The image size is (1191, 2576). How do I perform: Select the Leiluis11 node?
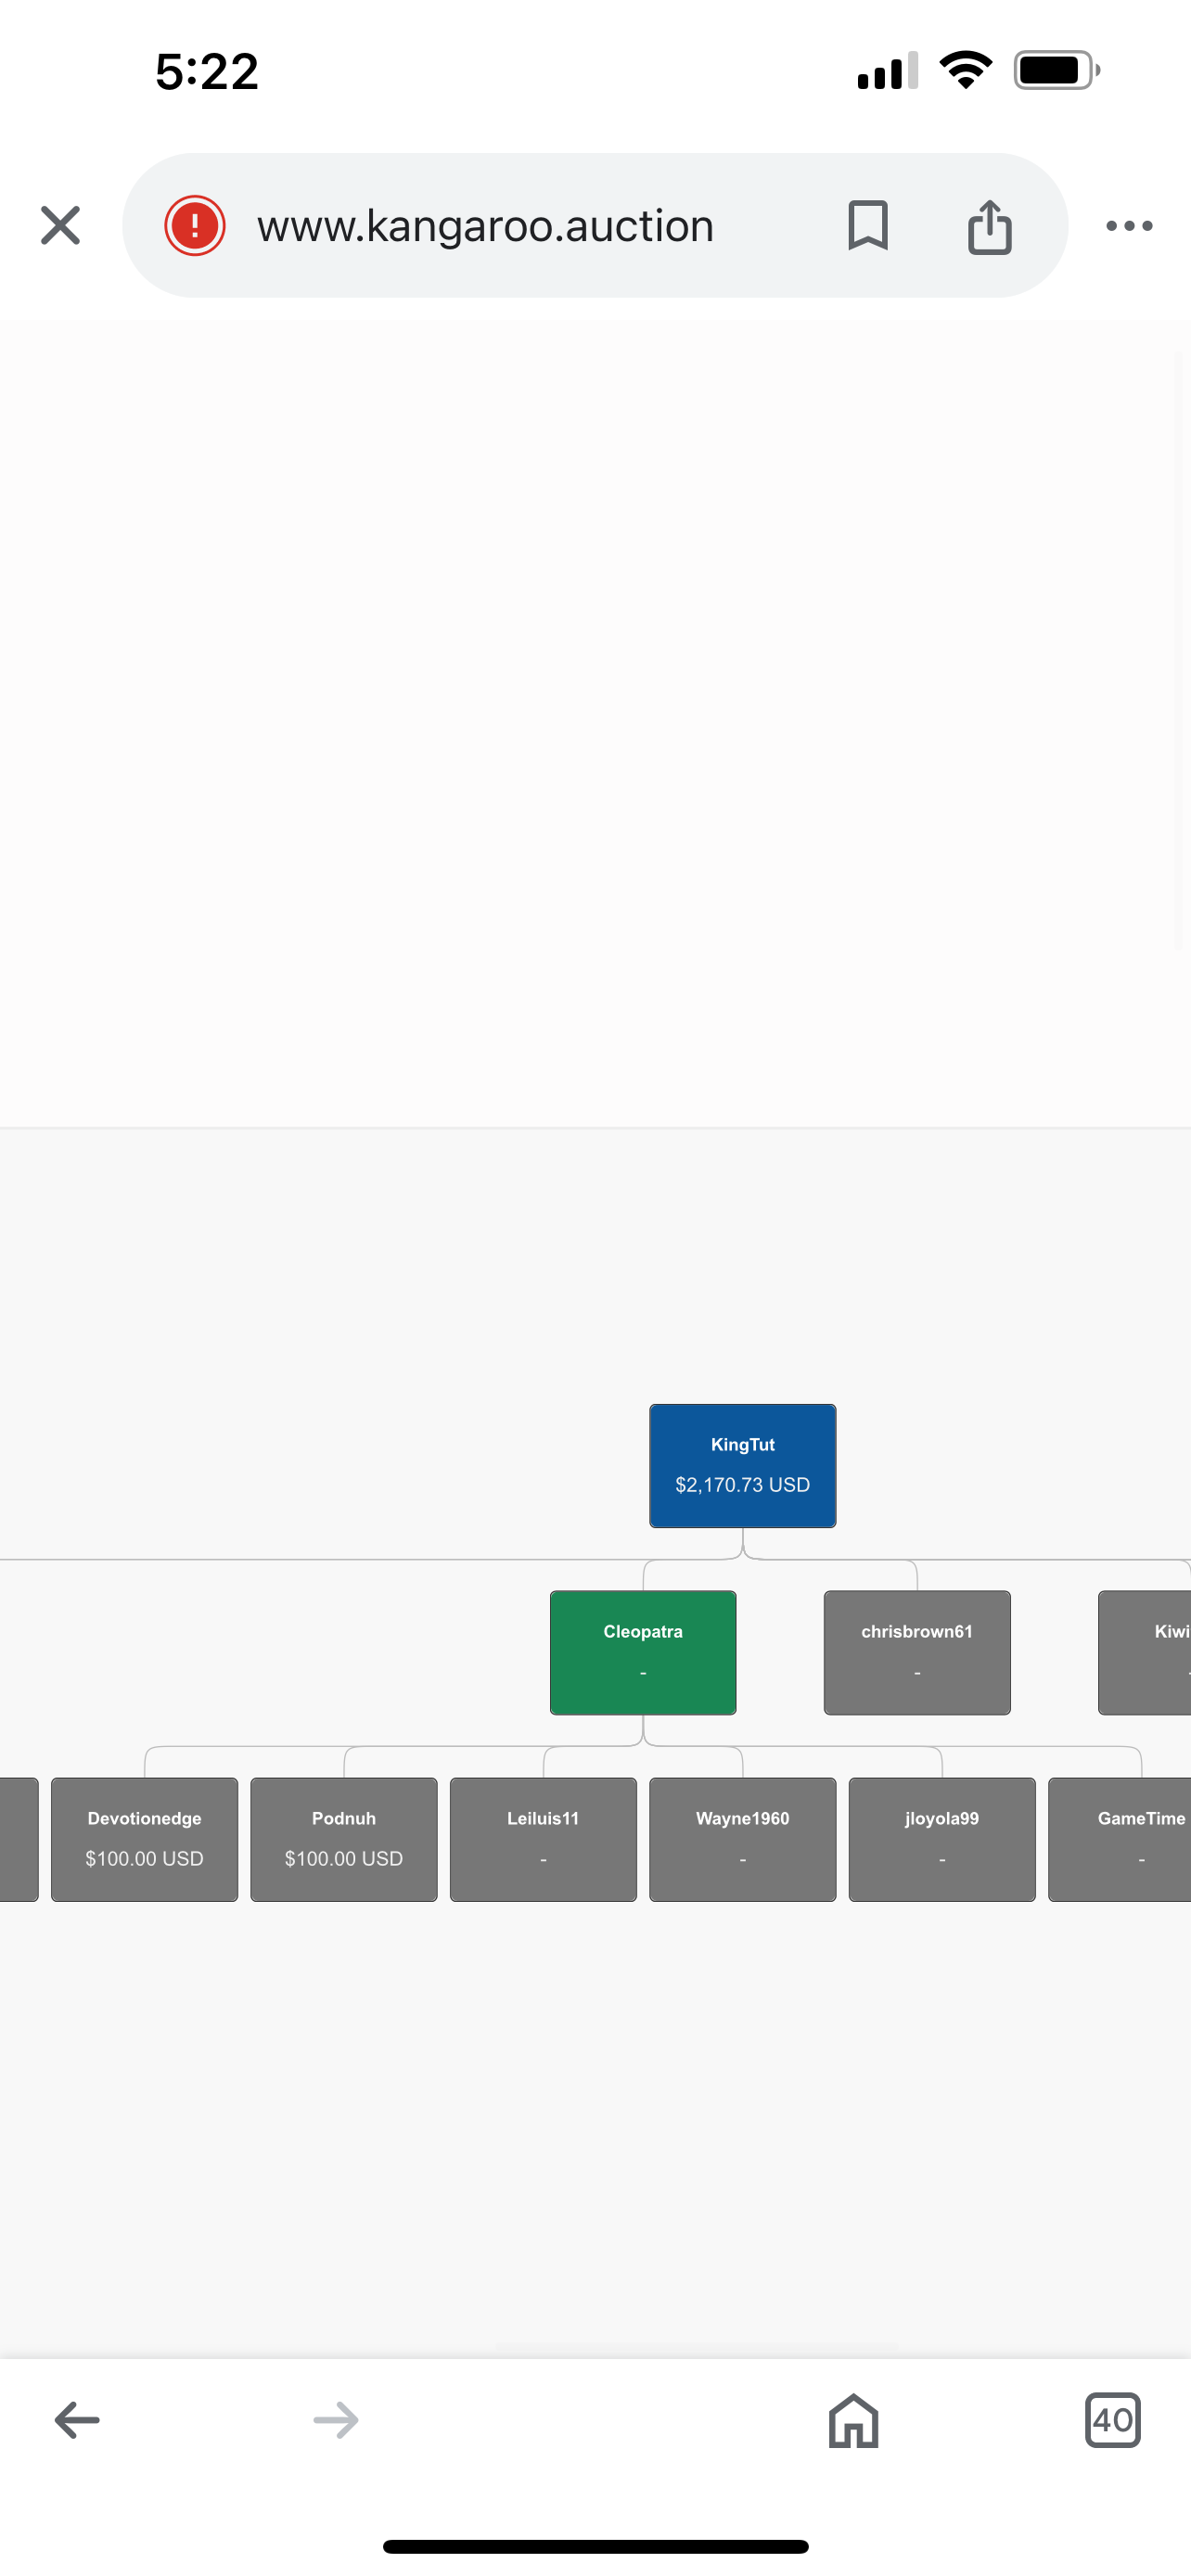click(543, 1839)
